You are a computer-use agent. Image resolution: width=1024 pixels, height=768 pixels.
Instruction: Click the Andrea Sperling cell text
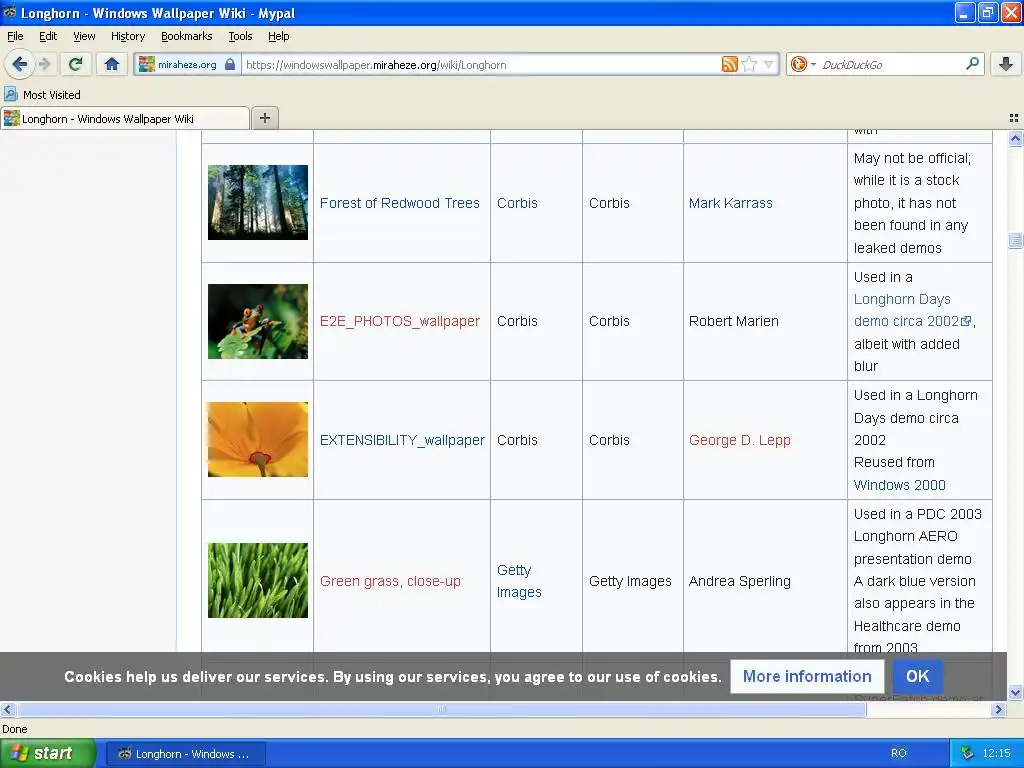click(739, 581)
